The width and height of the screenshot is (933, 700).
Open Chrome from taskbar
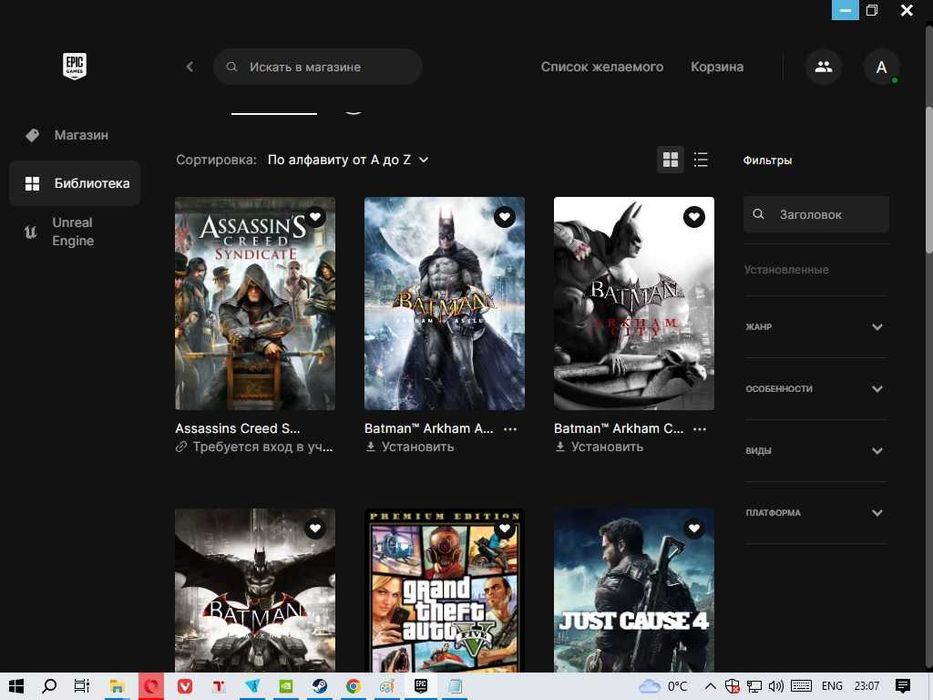pos(353,686)
